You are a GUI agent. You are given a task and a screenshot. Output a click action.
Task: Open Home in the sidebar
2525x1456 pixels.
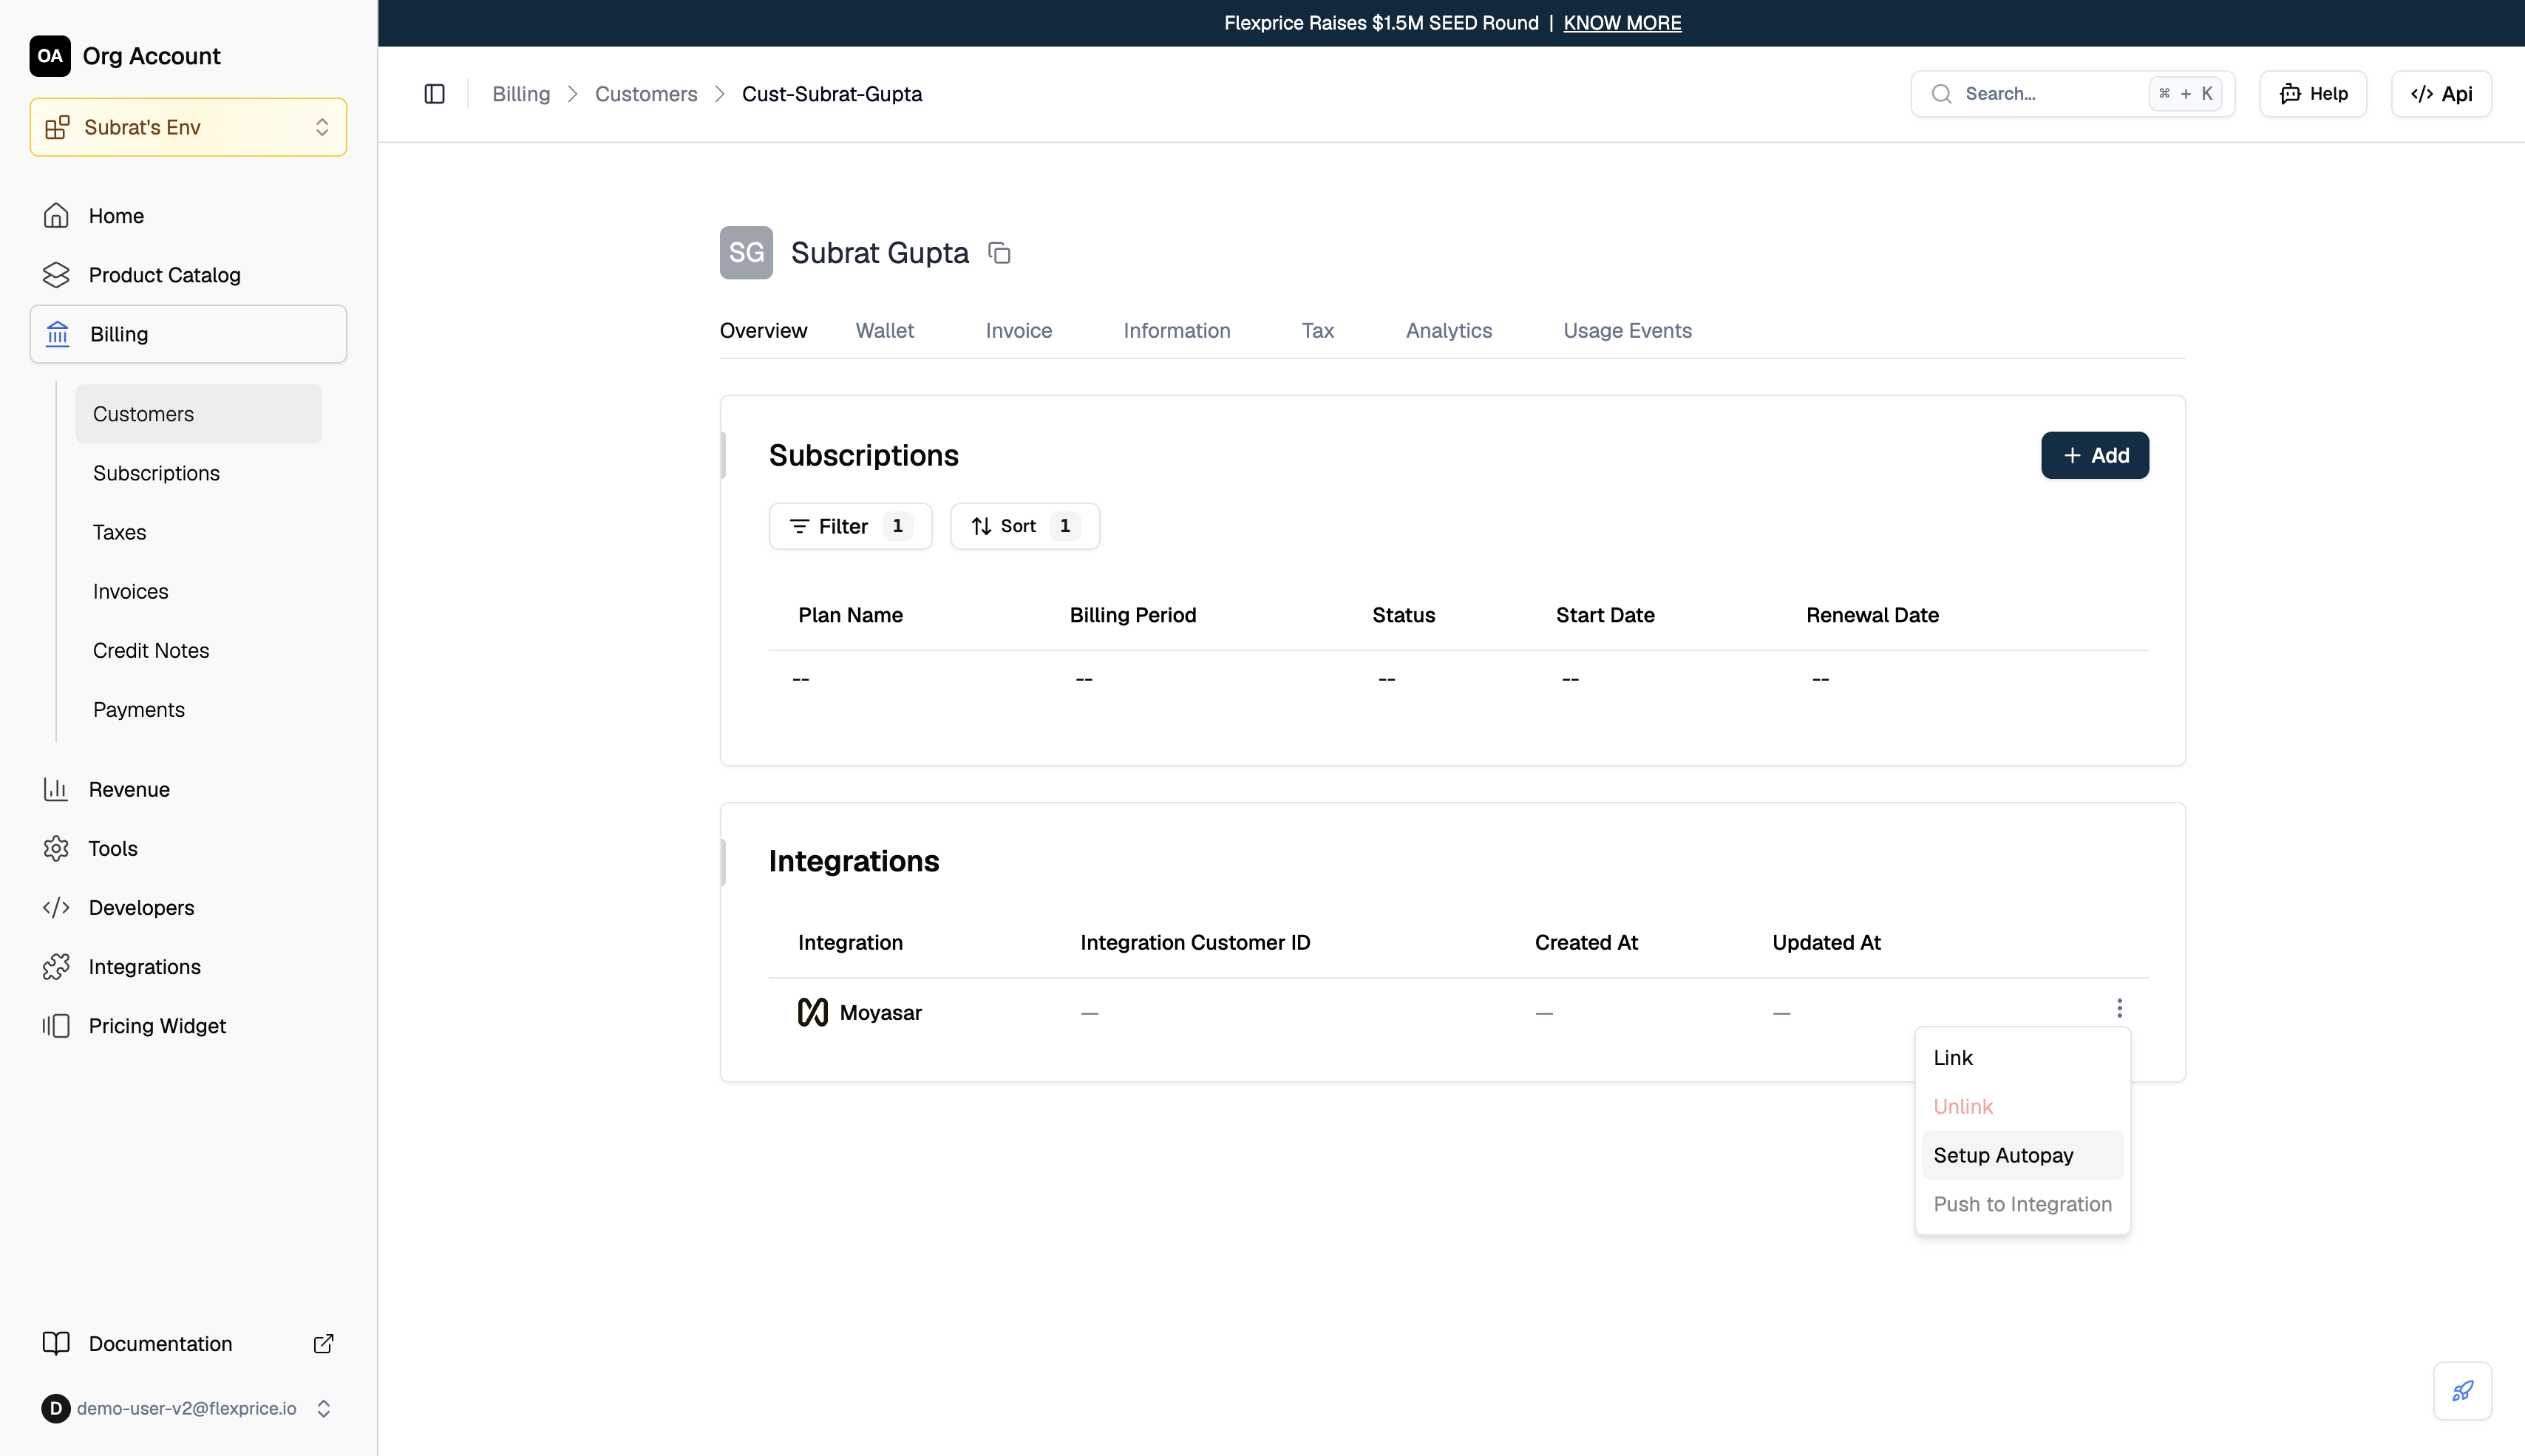pos(188,216)
